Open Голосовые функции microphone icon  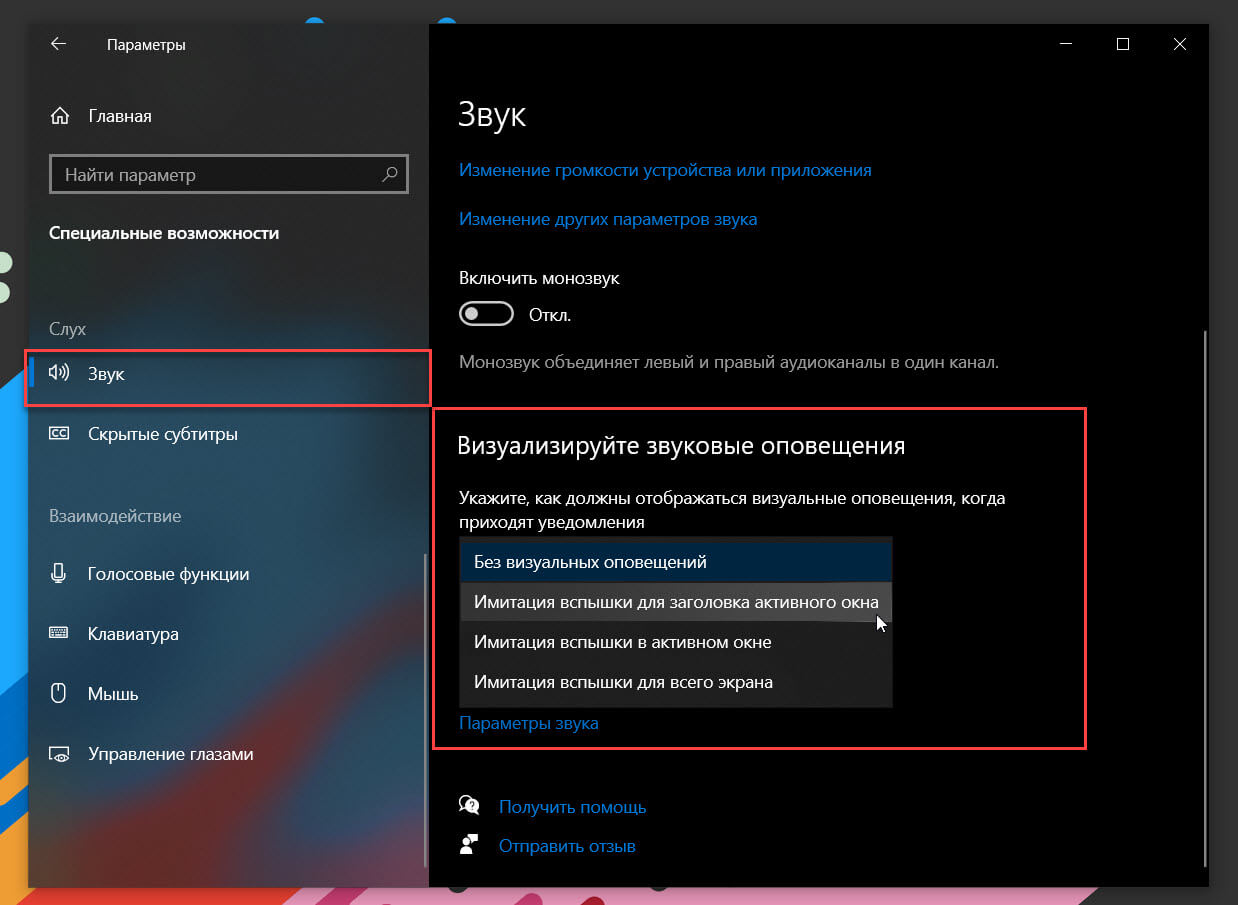59,574
